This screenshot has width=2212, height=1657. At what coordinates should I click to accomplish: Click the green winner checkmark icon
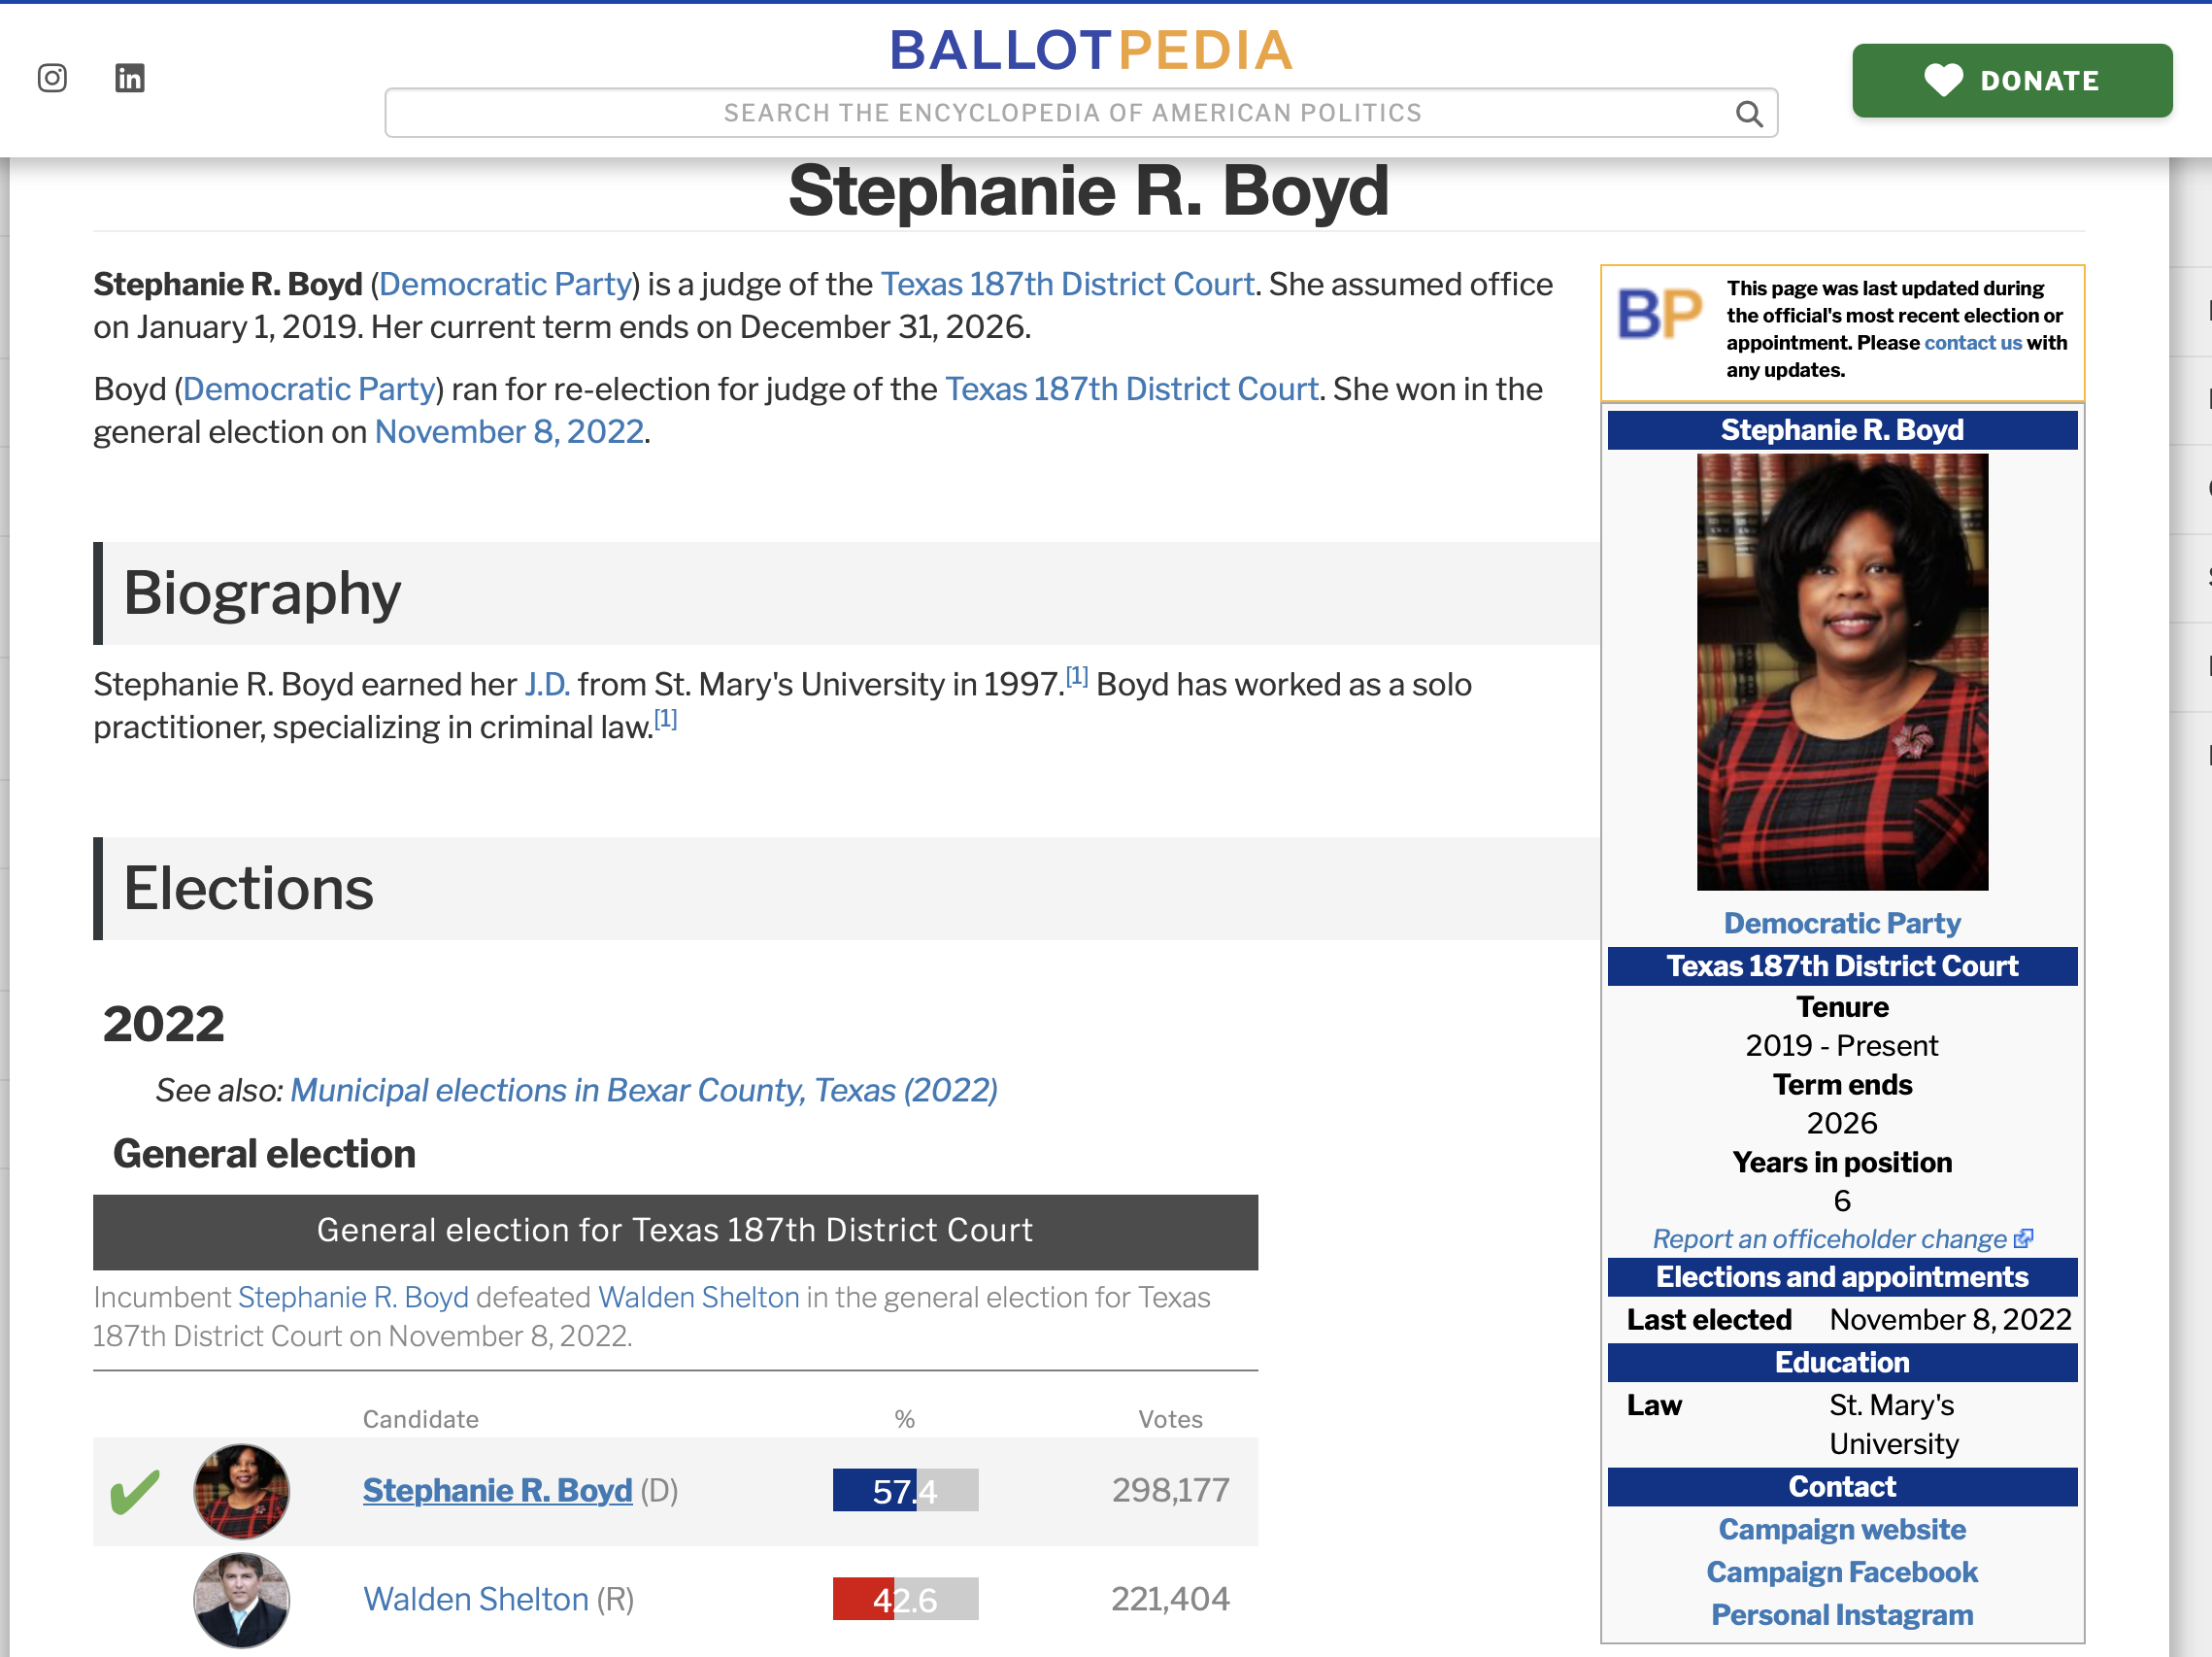135,1491
